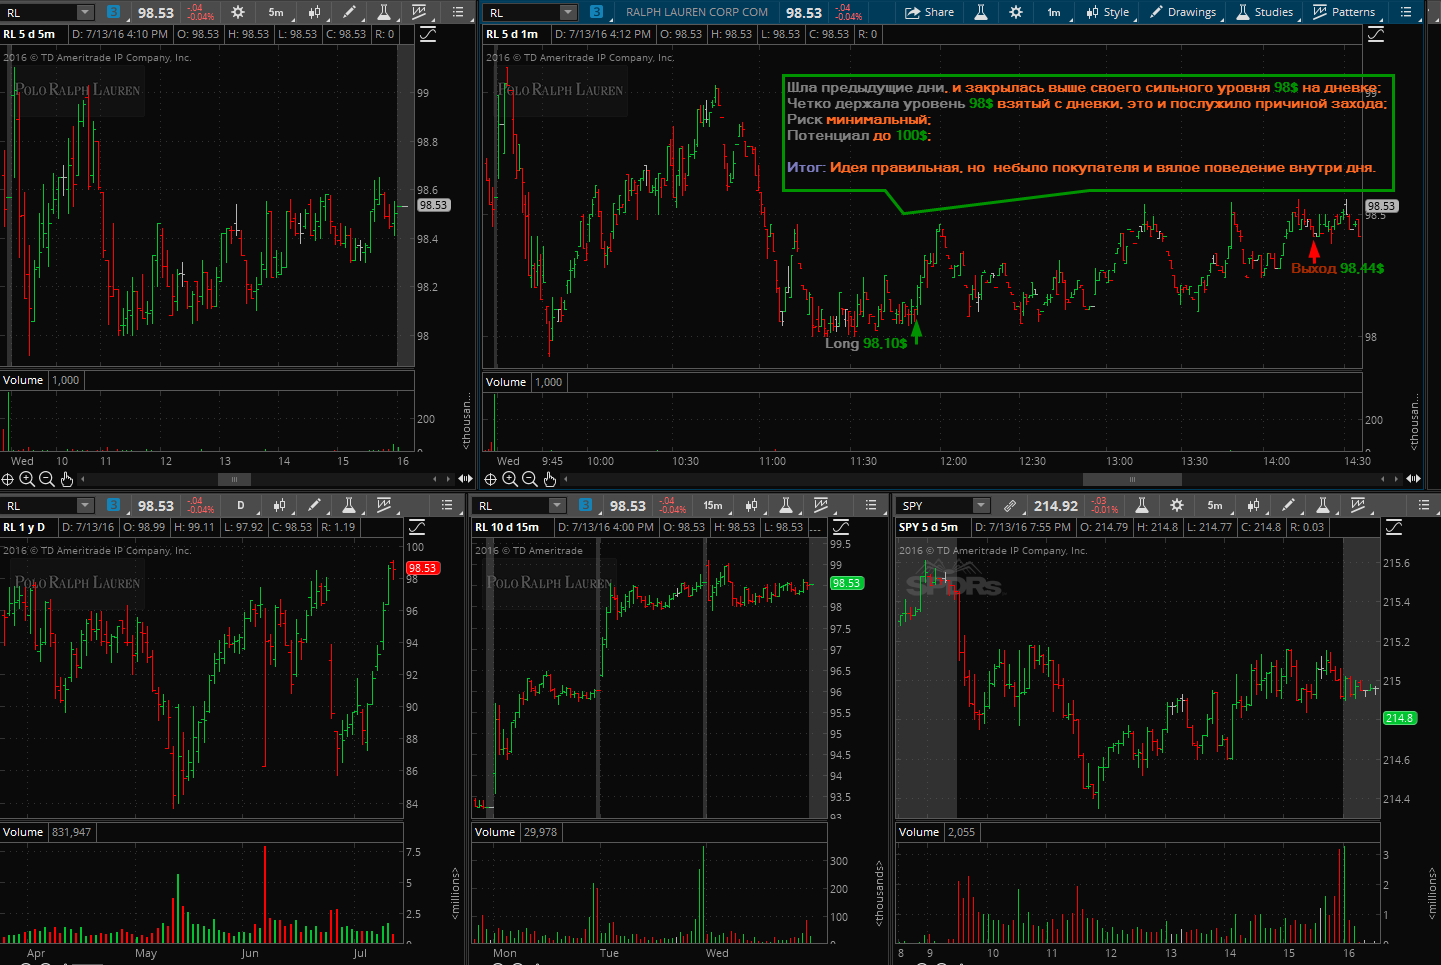Open patterns icon in top-left RL panel

point(419,12)
